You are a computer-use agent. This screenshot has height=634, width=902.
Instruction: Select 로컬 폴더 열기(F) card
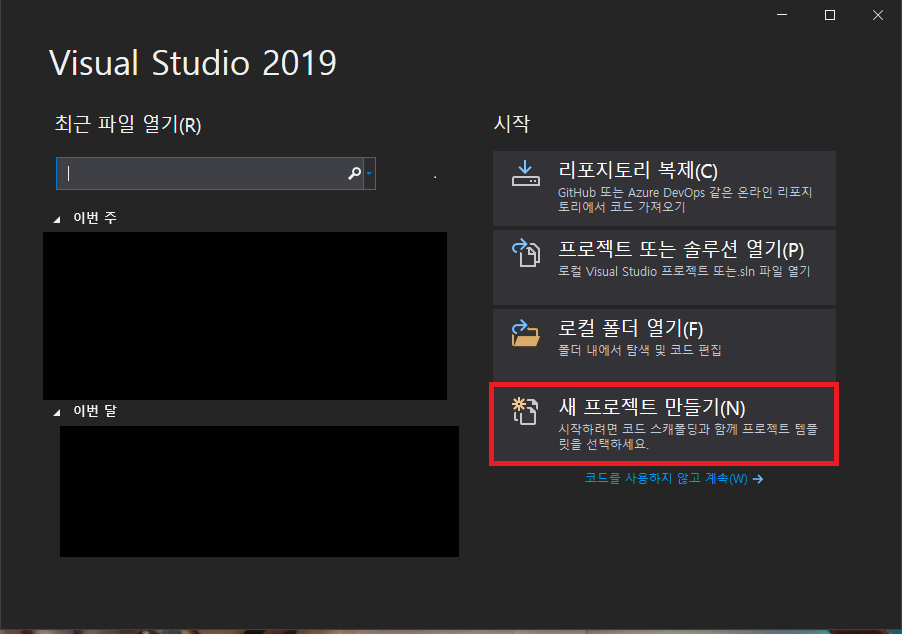(x=664, y=345)
